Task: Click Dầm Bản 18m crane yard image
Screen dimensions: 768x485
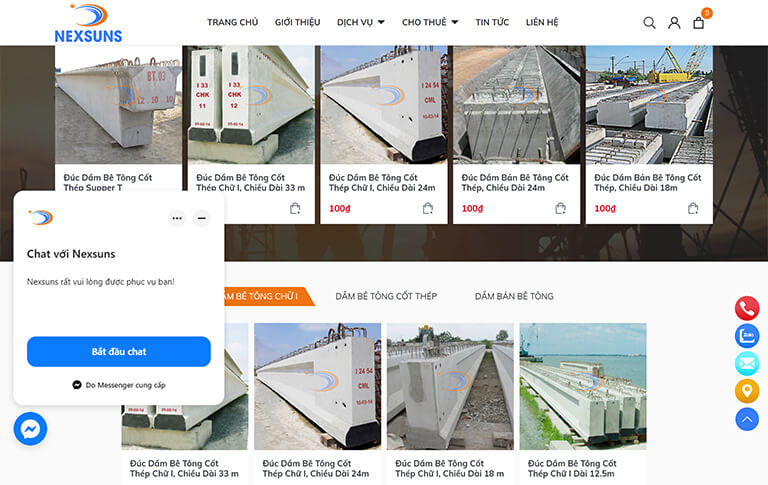Action: click(649, 105)
